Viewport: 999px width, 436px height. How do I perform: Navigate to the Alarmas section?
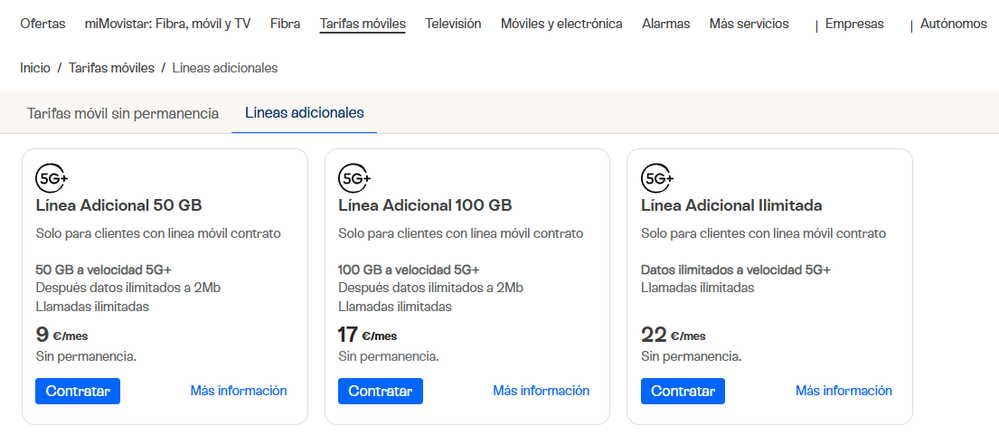(666, 24)
